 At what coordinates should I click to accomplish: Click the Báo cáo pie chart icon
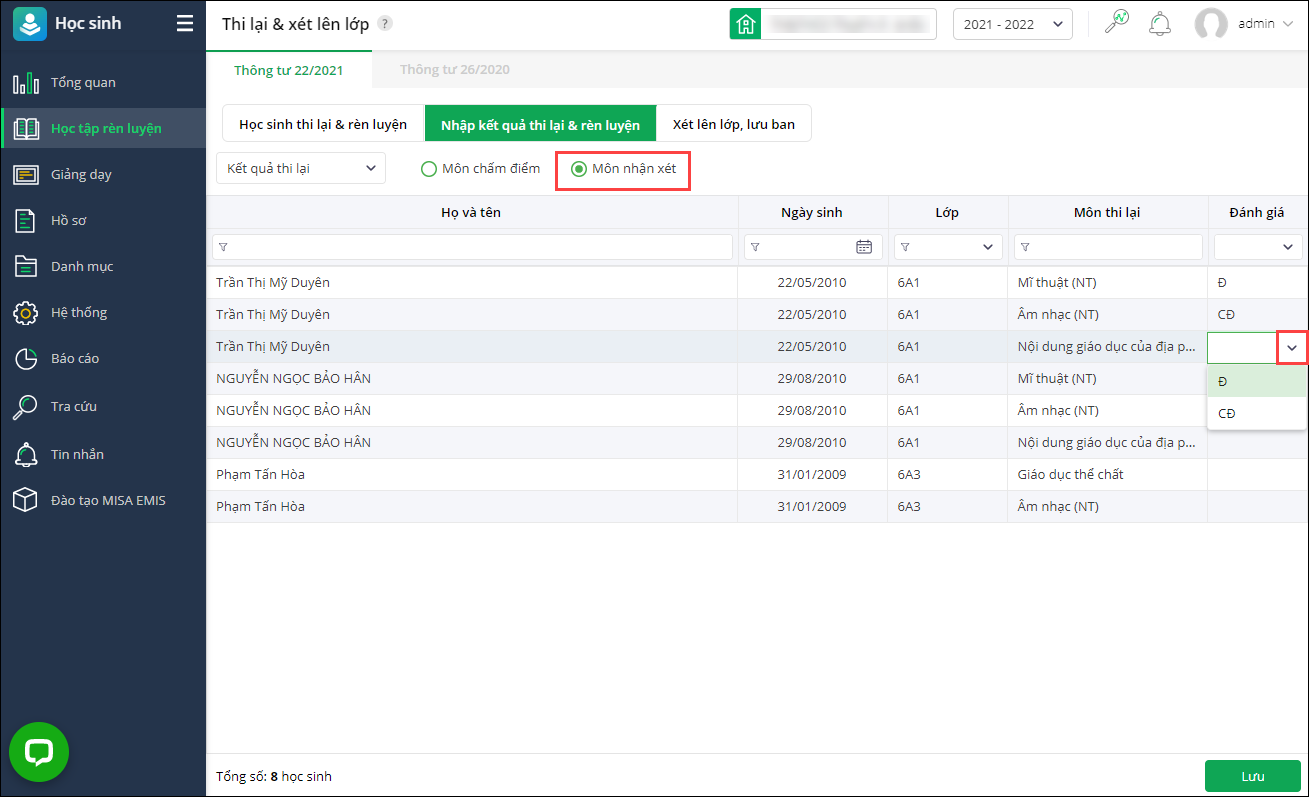26,359
